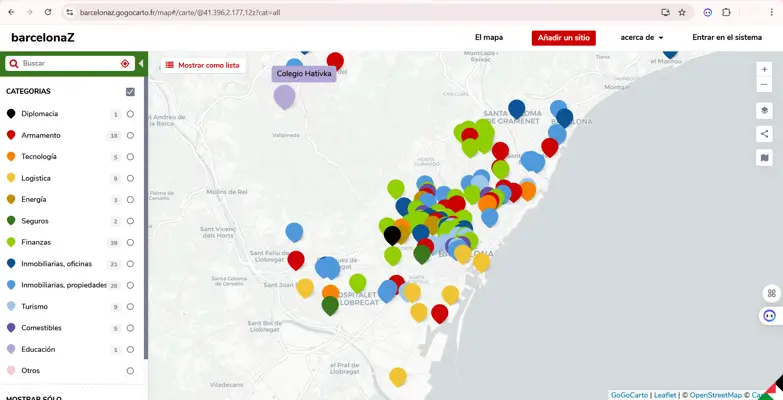Open the OpenStreetMap attribution link
783x400 pixels.
tap(716, 395)
